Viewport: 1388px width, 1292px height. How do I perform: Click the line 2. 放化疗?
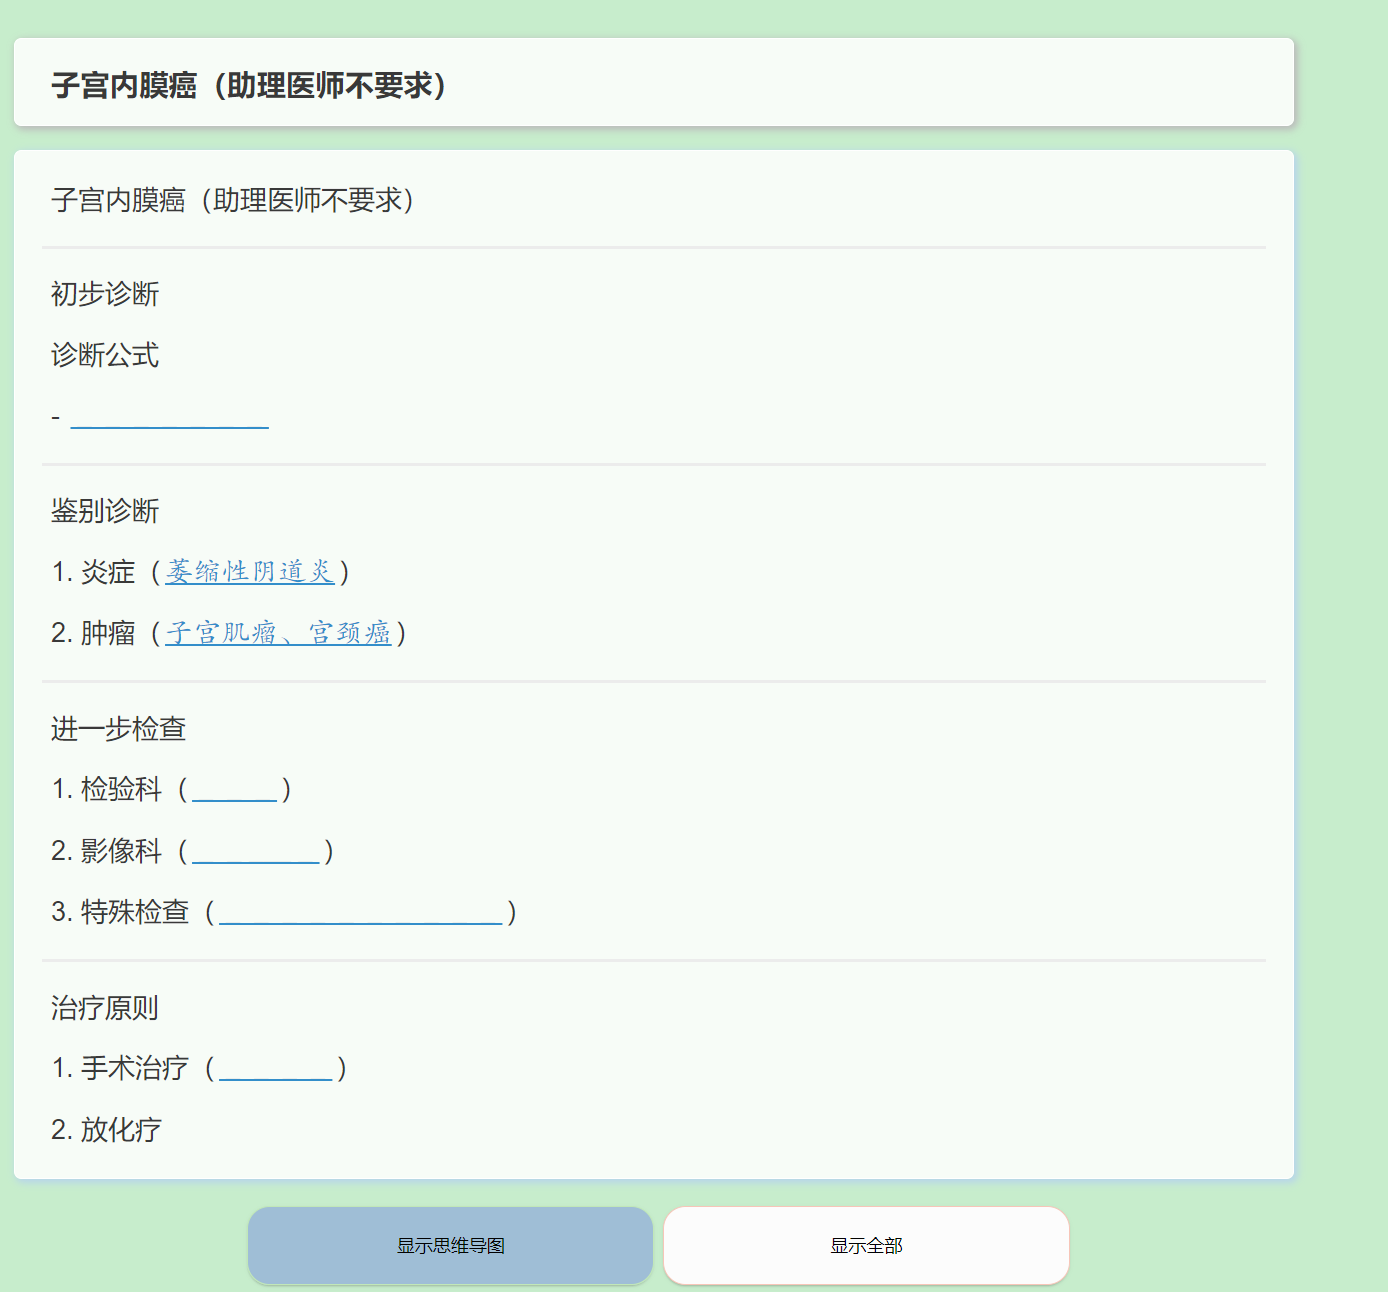(106, 1130)
